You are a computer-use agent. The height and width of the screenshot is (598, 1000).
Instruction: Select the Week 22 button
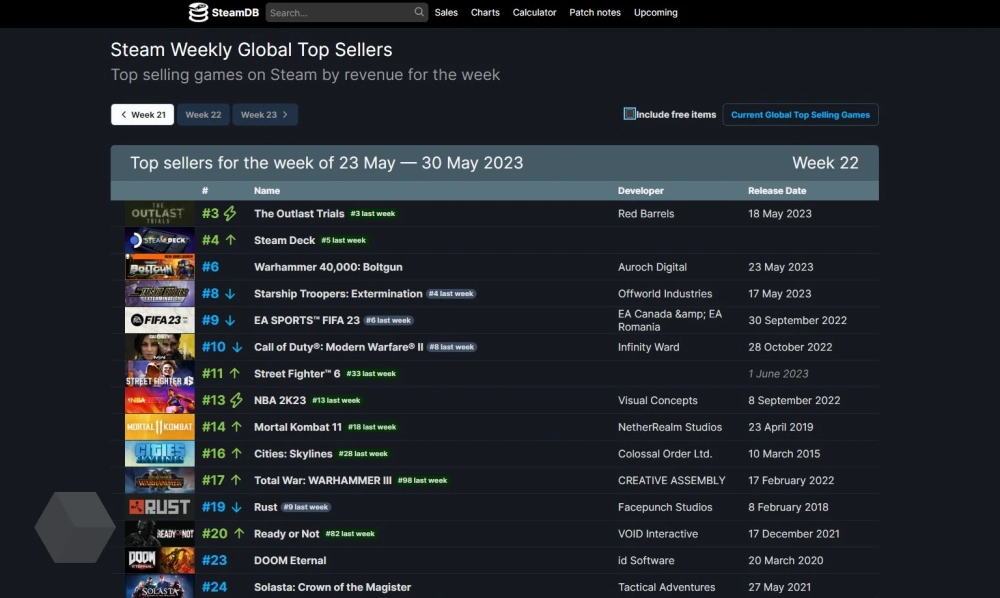pyautogui.click(x=203, y=115)
